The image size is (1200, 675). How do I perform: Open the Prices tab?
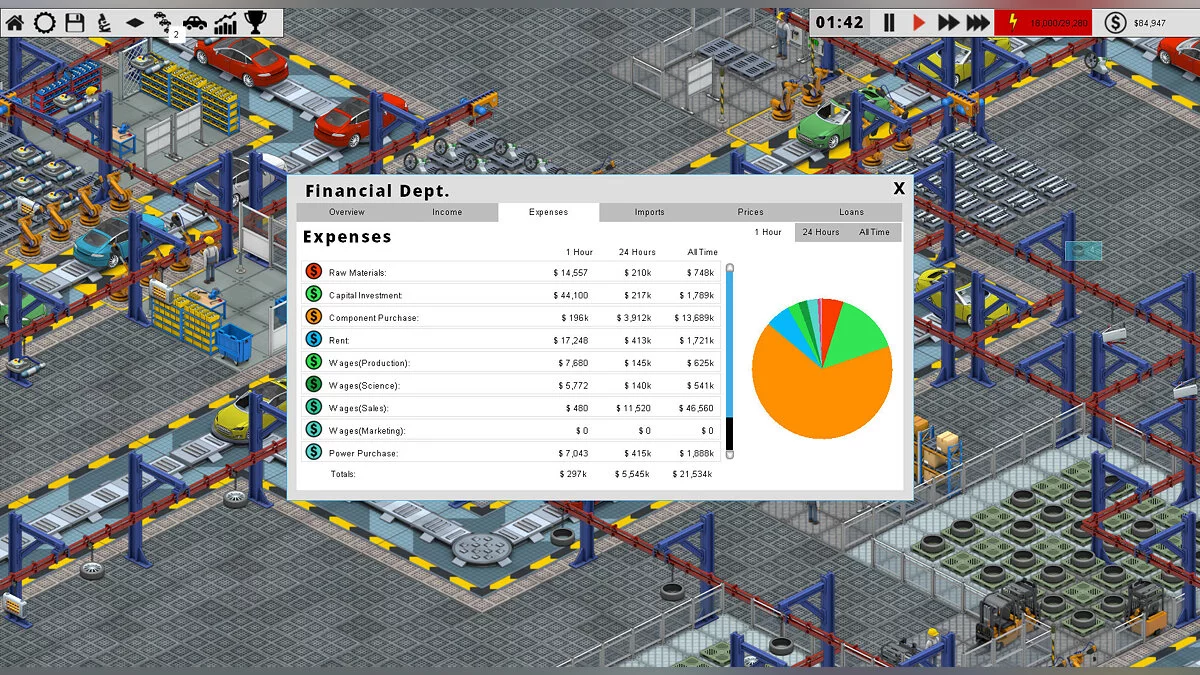750,212
